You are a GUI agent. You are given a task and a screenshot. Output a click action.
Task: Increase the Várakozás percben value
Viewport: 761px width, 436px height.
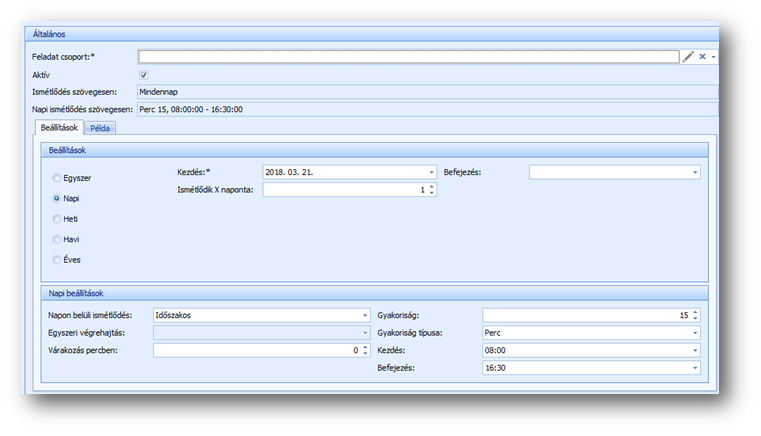tap(364, 347)
